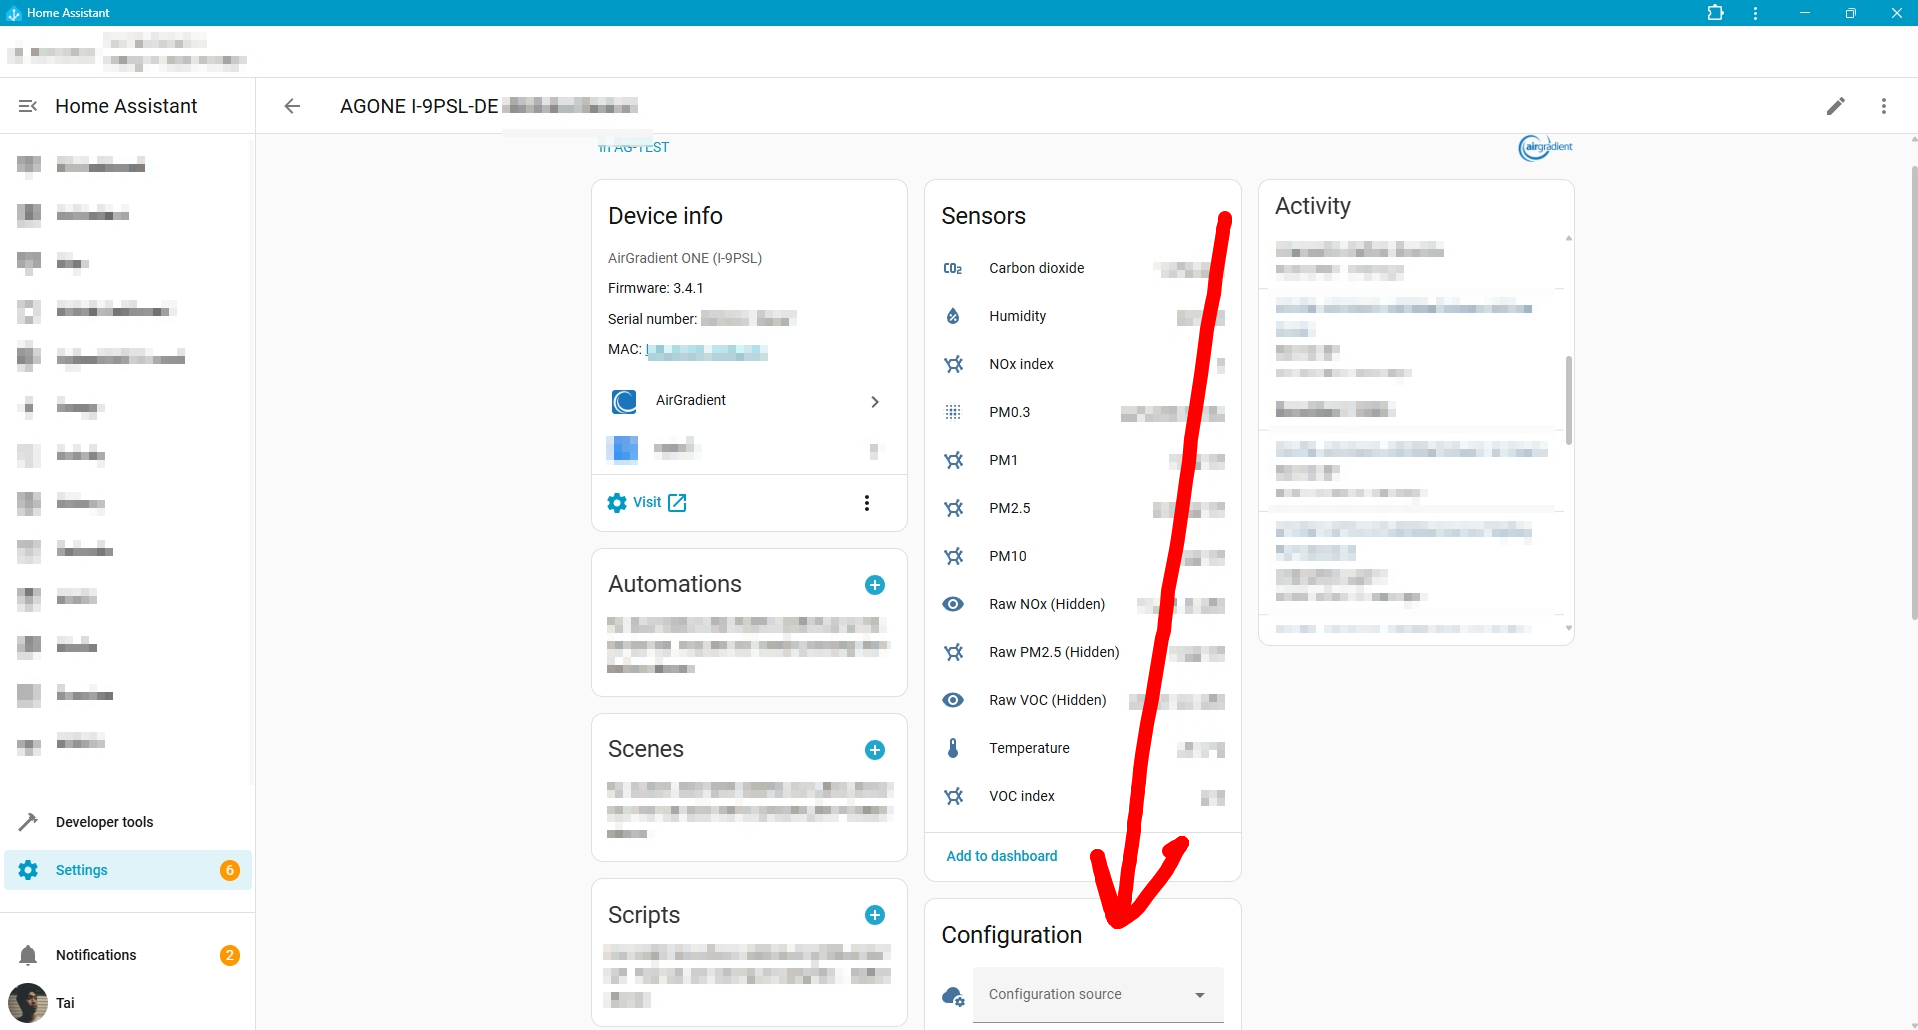1918x1030 pixels.
Task: Open the Tai user profile
Action: coord(64,1003)
